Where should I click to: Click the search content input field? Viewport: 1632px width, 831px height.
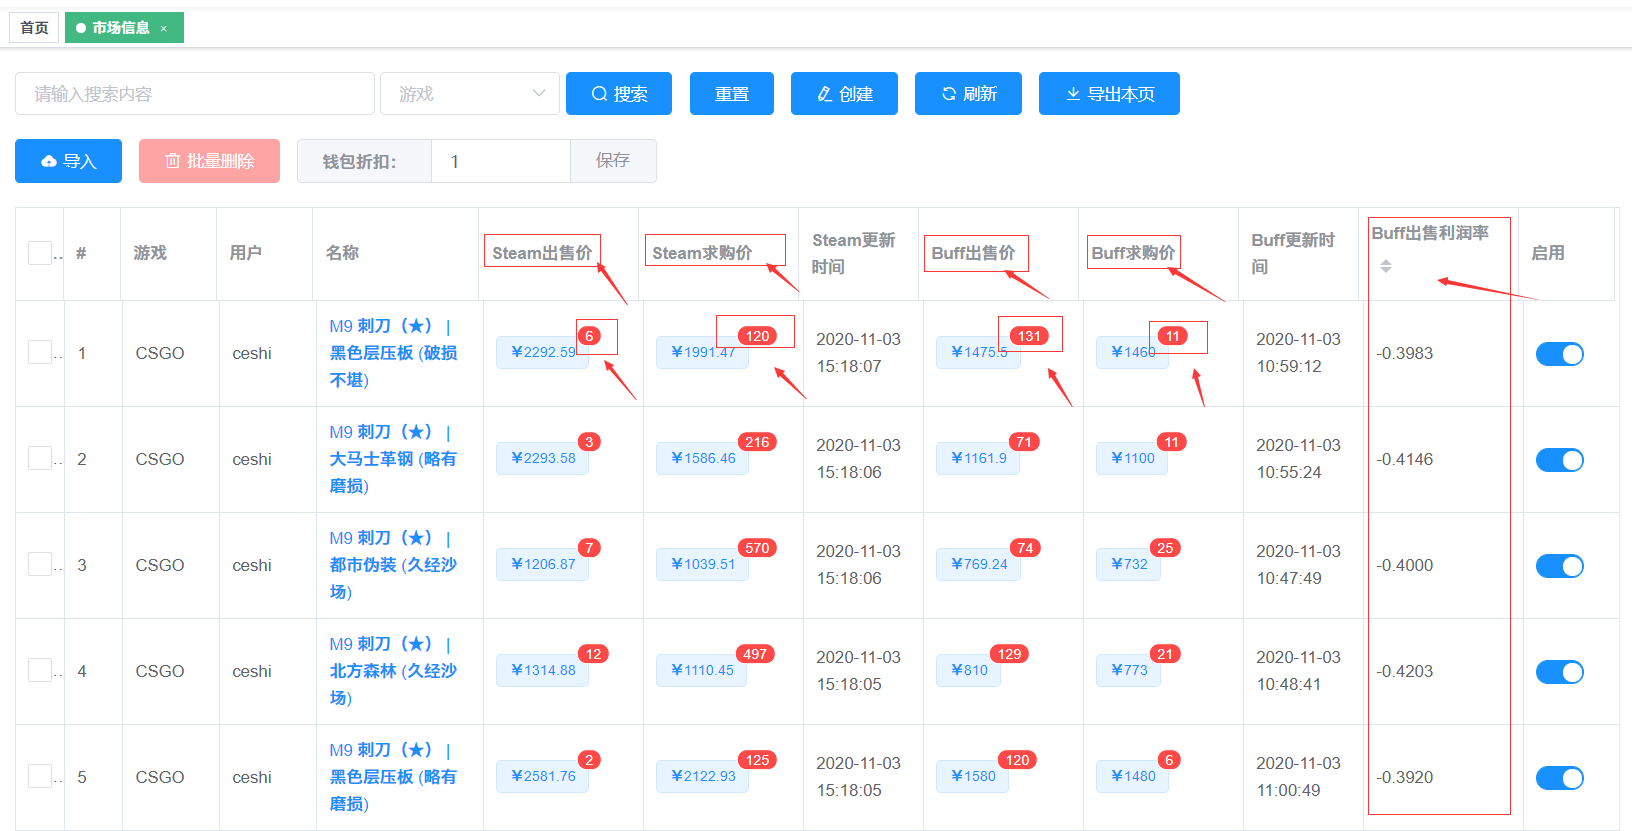coord(195,94)
